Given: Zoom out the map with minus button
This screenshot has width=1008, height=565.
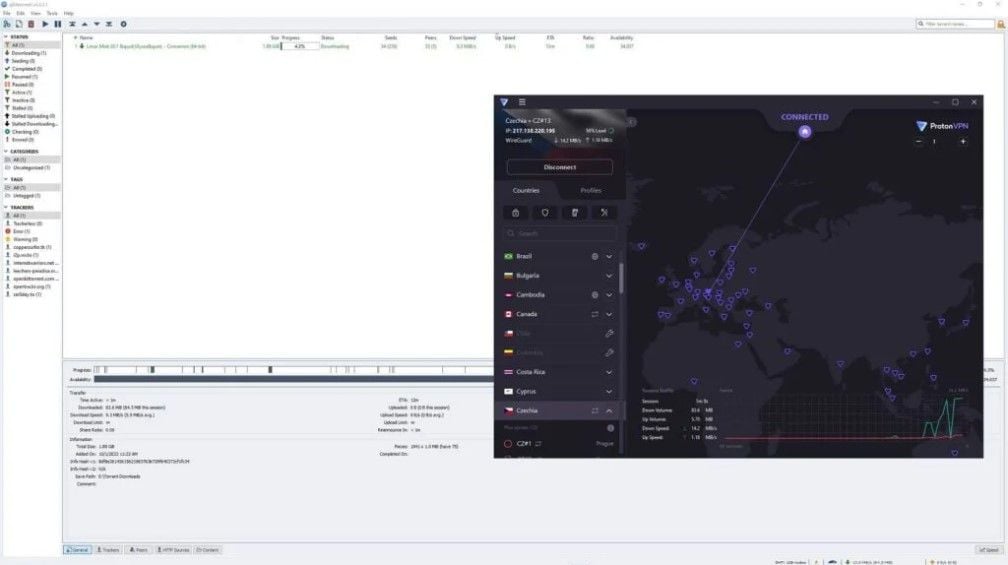Looking at the screenshot, I should point(919,141).
